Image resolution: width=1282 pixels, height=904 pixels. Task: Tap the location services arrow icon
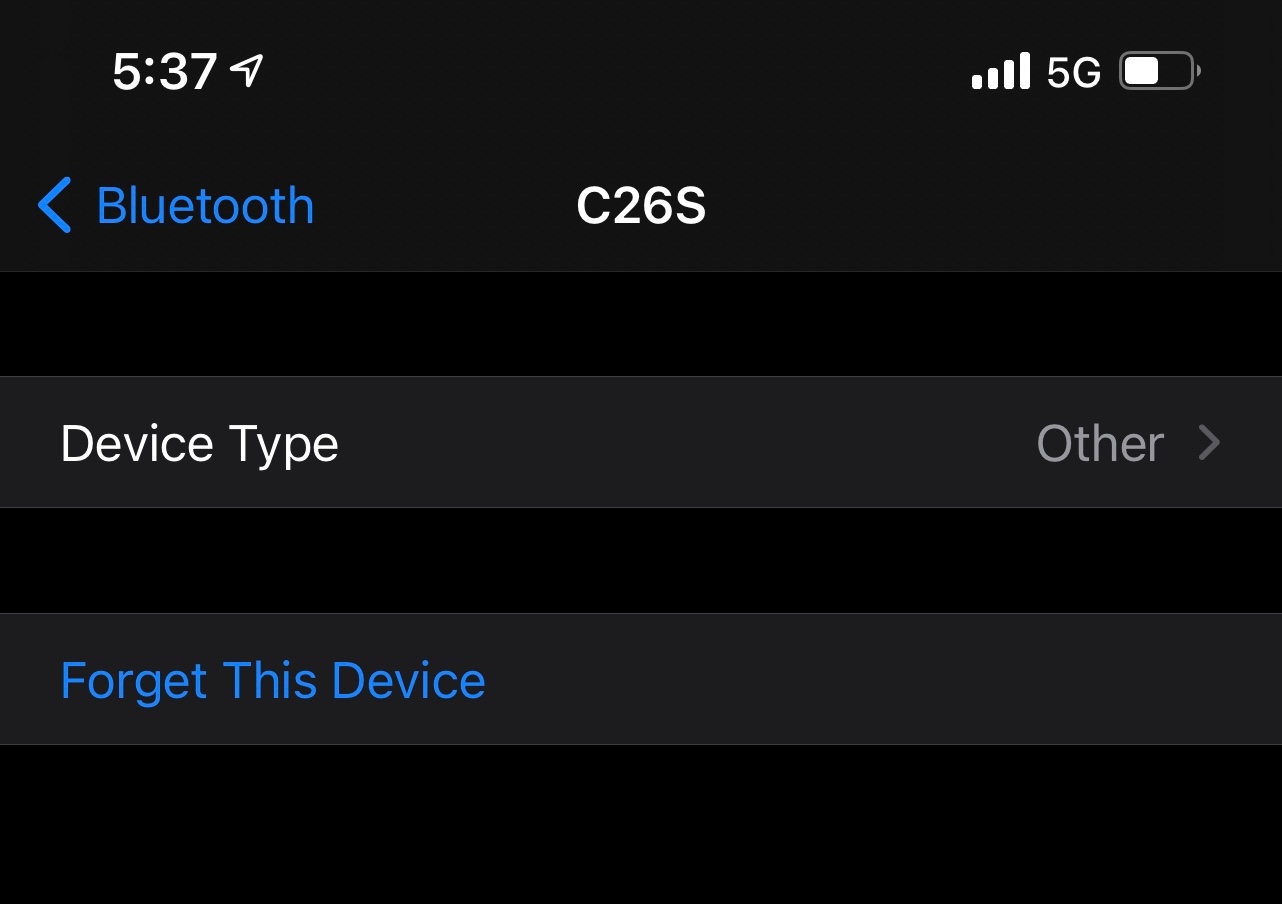point(247,71)
